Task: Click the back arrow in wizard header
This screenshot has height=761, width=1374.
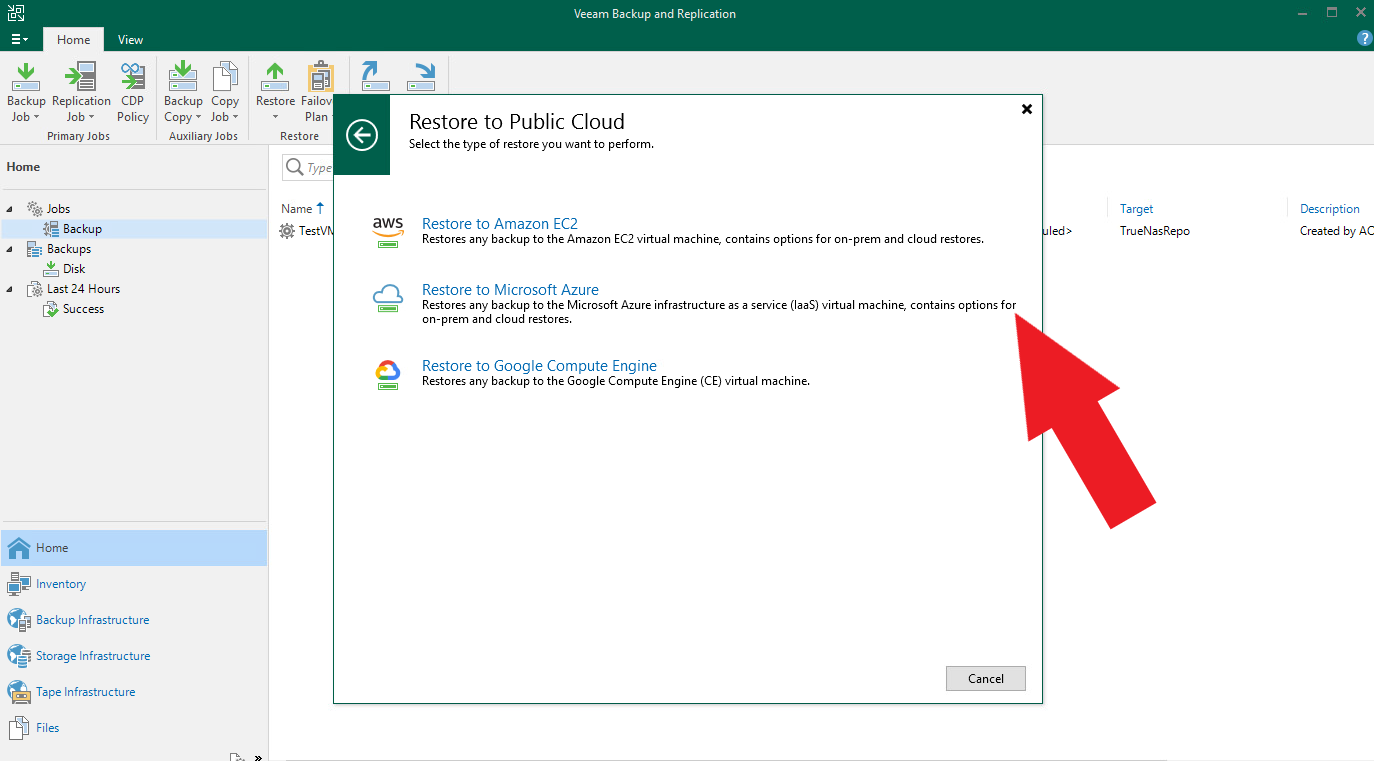Action: click(x=362, y=134)
